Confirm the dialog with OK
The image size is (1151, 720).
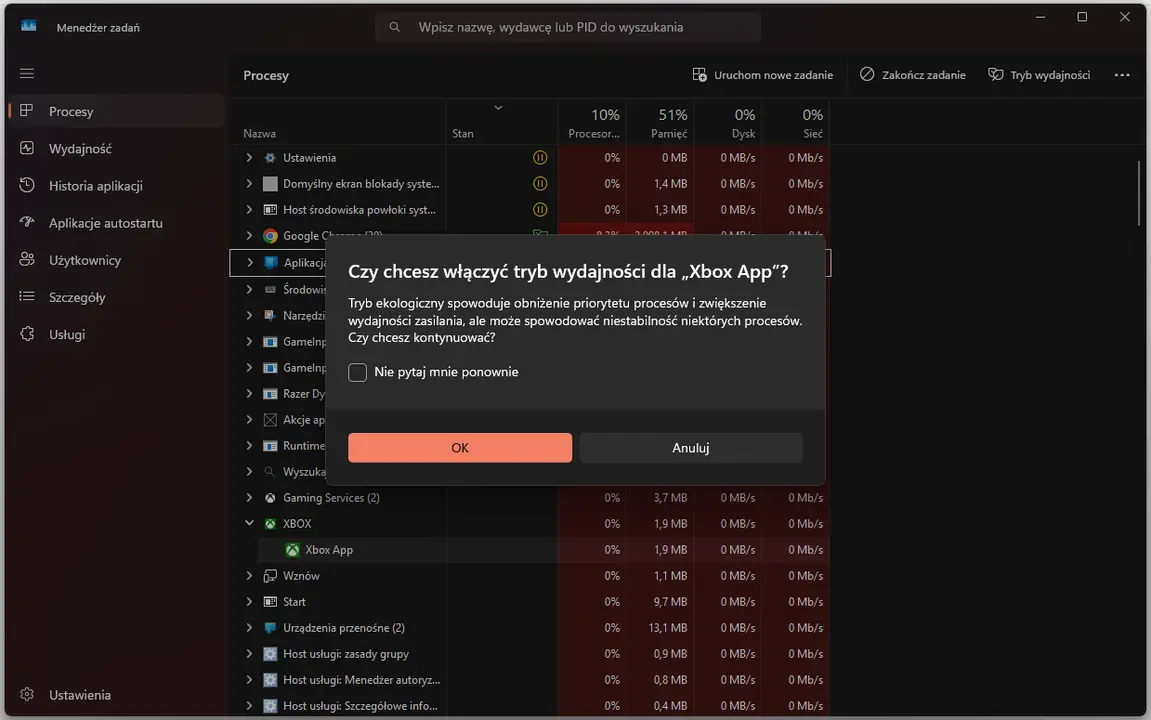pyautogui.click(x=460, y=448)
